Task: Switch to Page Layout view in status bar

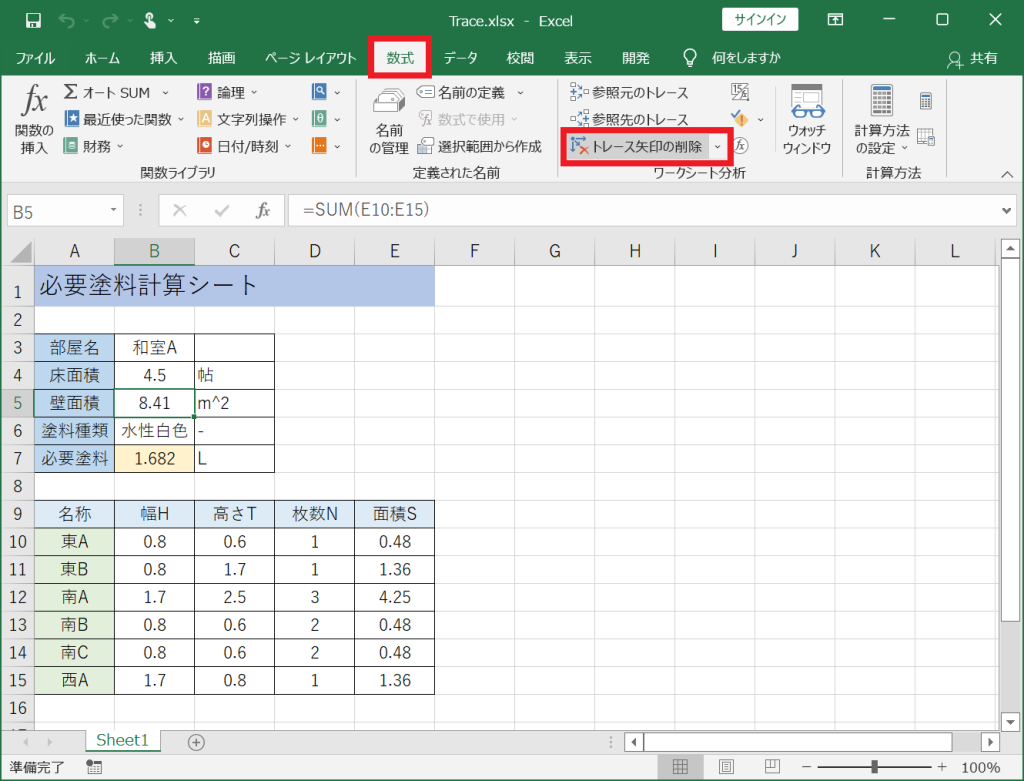Action: pyautogui.click(x=726, y=767)
